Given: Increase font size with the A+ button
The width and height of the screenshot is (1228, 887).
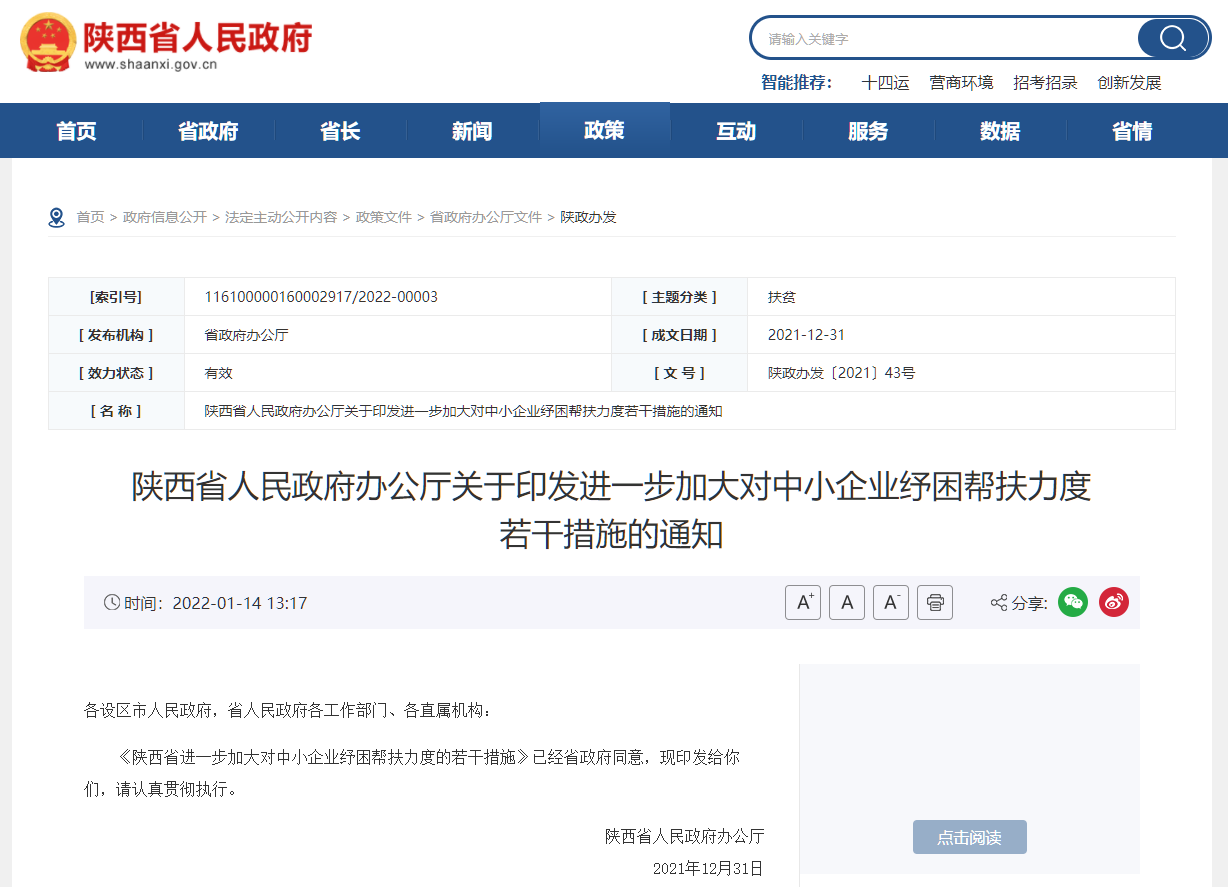Looking at the screenshot, I should coord(803,602).
